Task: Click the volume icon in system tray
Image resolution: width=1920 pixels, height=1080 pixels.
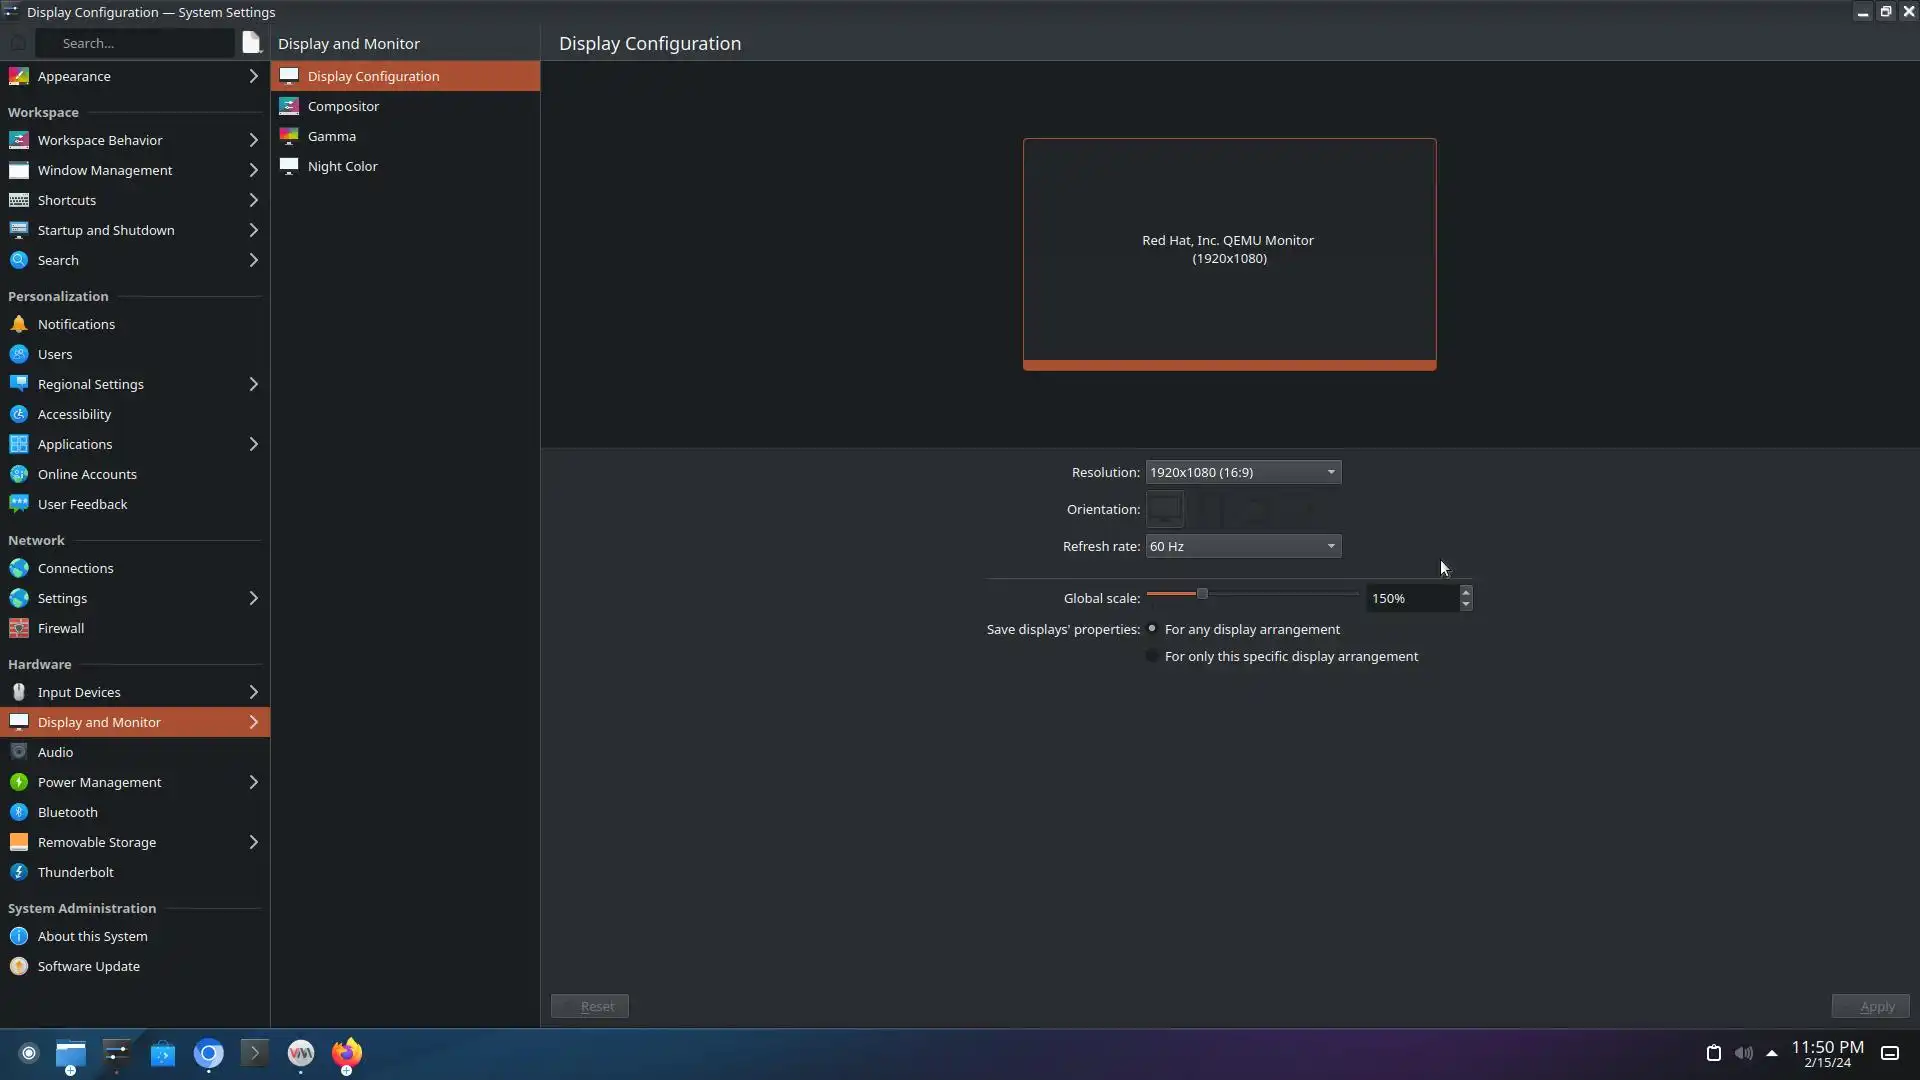Action: [1743, 1053]
